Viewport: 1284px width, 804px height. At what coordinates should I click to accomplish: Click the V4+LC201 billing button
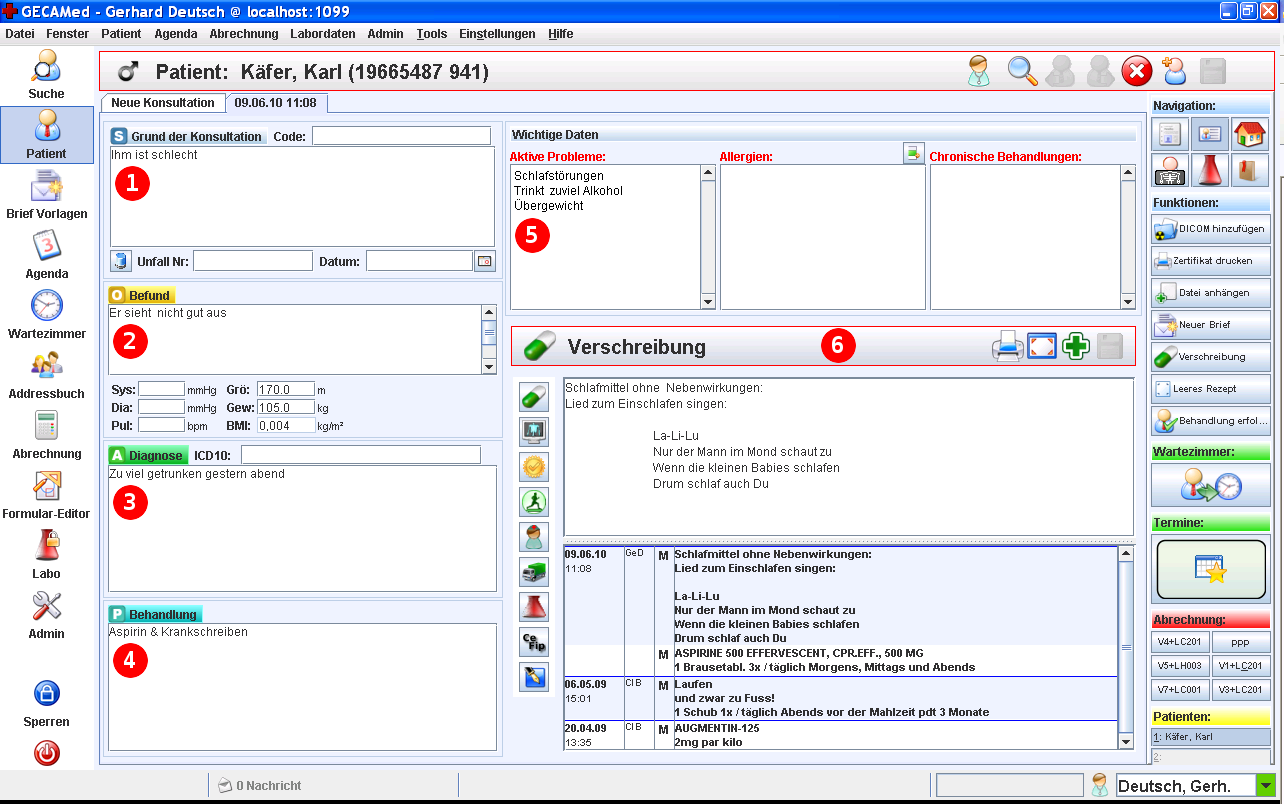coord(1180,642)
